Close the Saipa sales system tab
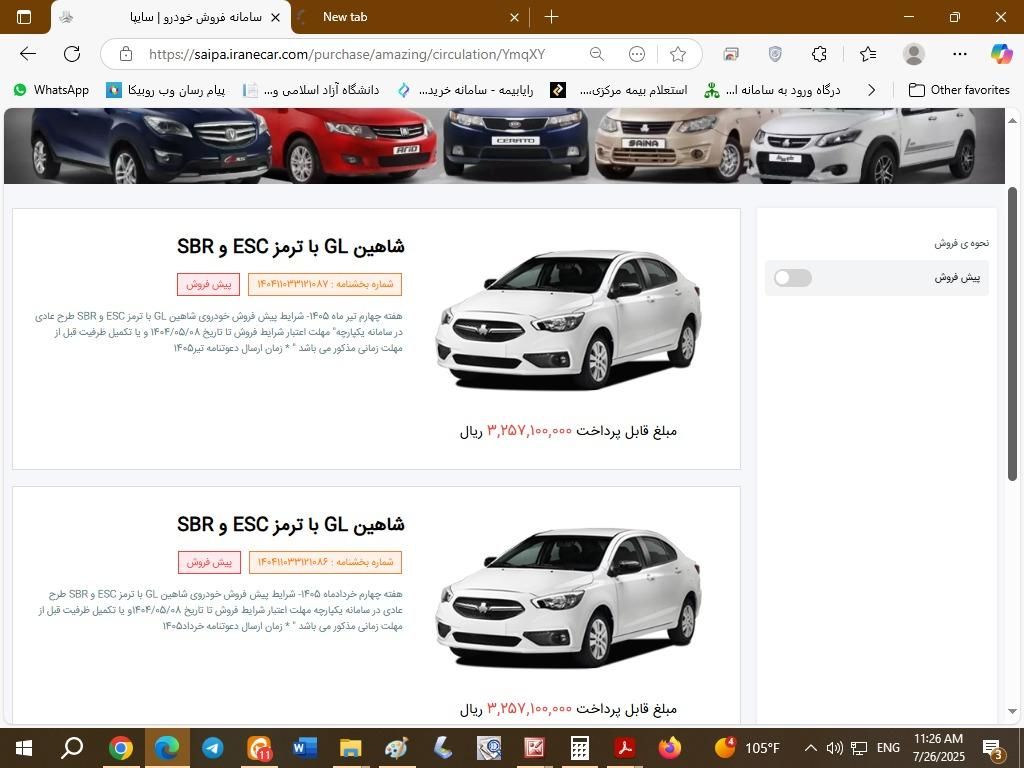This screenshot has width=1024, height=768. [x=276, y=18]
